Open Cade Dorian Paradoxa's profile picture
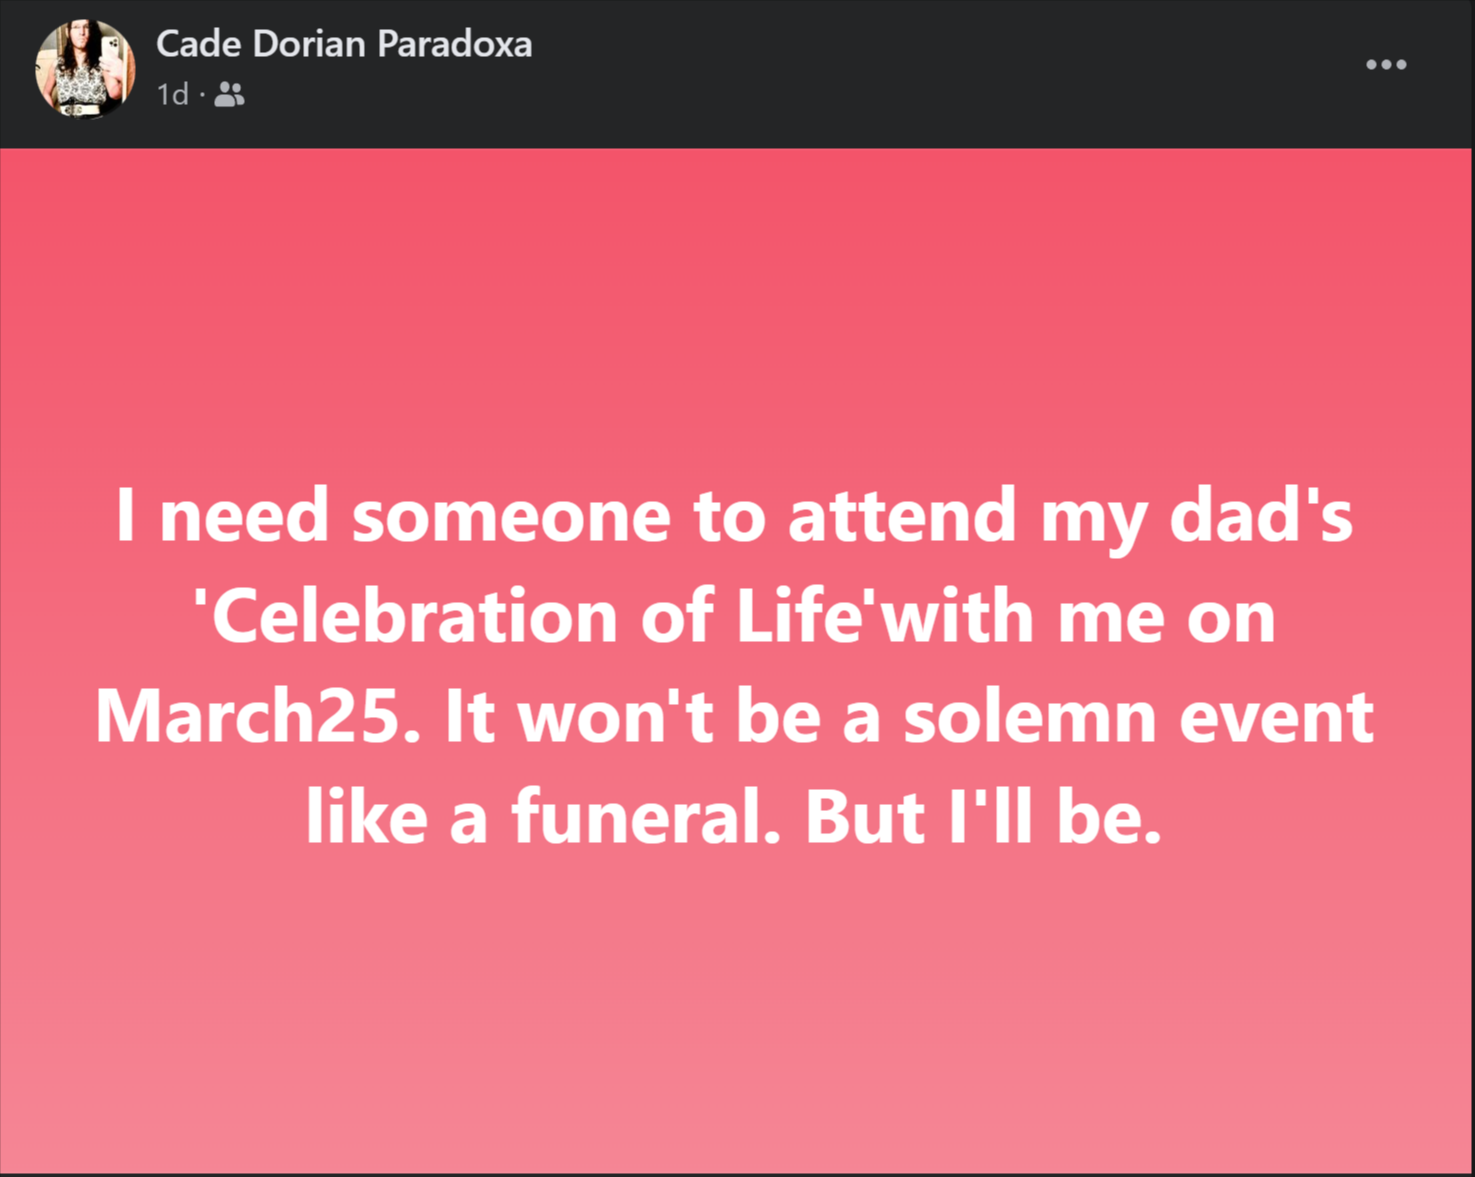The width and height of the screenshot is (1475, 1177). click(x=85, y=68)
